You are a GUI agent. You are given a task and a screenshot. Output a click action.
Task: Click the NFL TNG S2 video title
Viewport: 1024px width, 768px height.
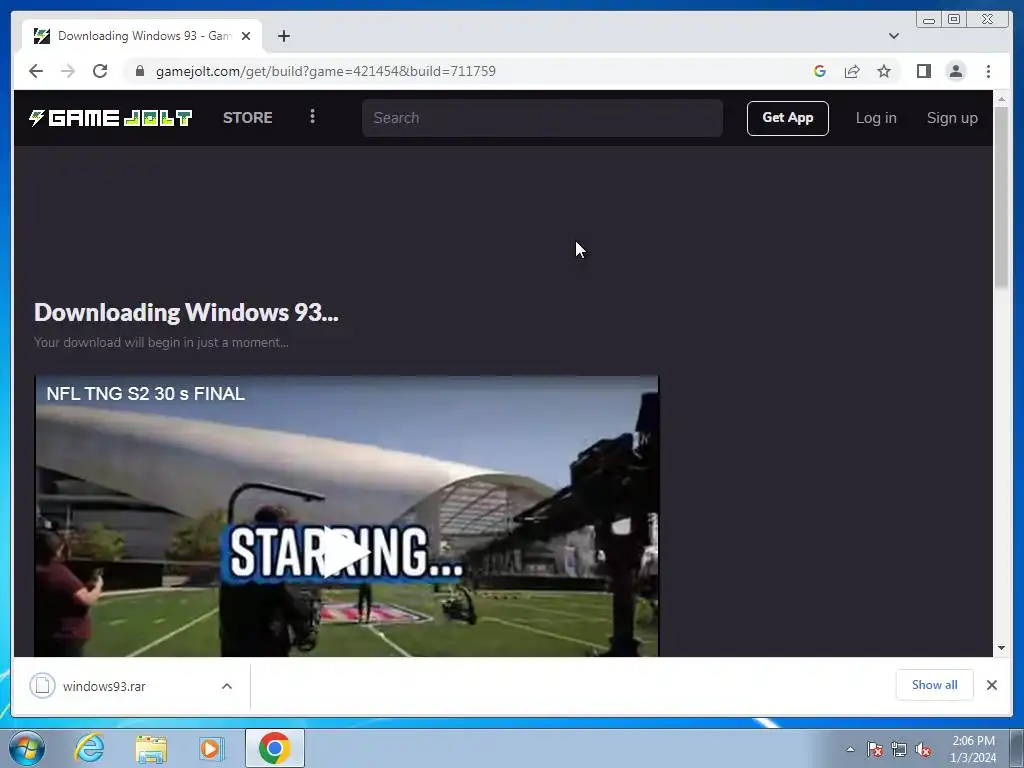(x=145, y=394)
